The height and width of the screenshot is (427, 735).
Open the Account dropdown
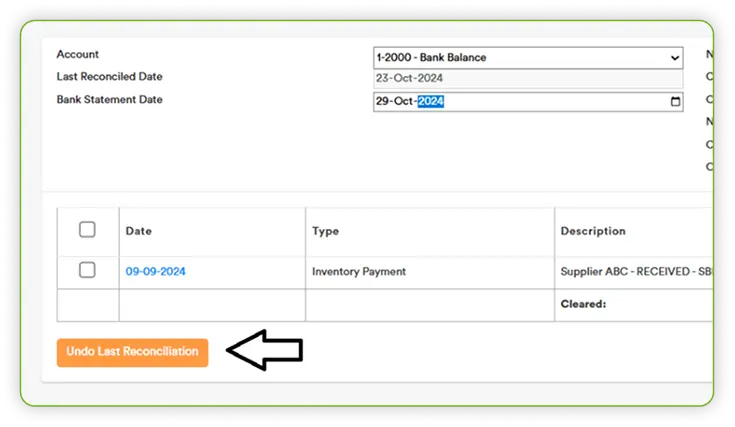(x=527, y=57)
